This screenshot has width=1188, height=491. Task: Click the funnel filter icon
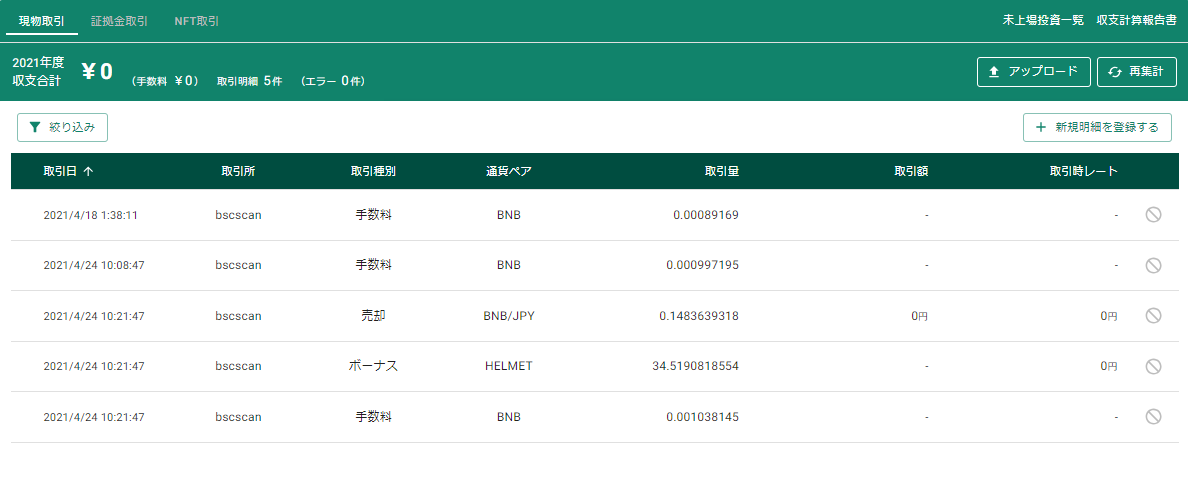coord(34,127)
